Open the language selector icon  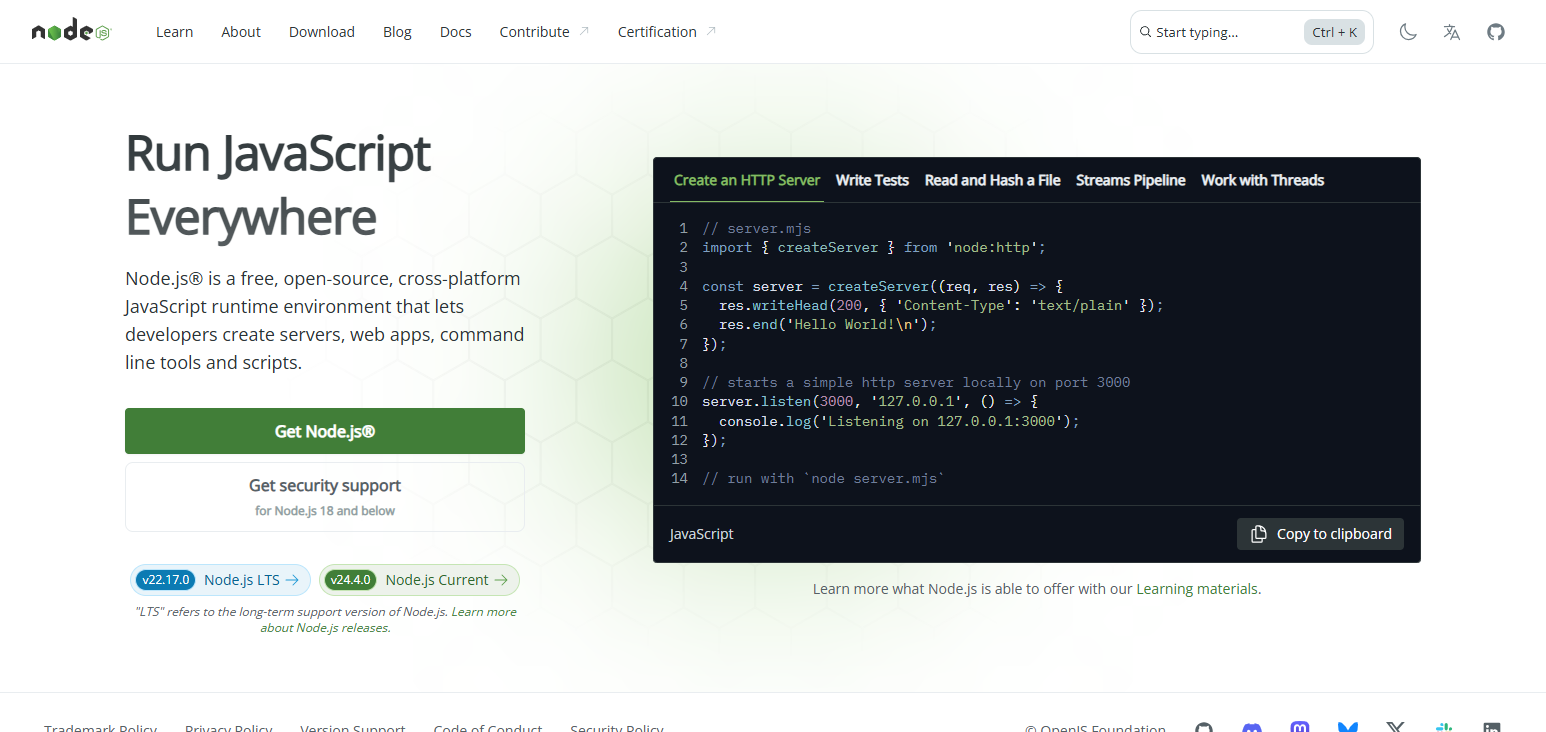tap(1452, 32)
